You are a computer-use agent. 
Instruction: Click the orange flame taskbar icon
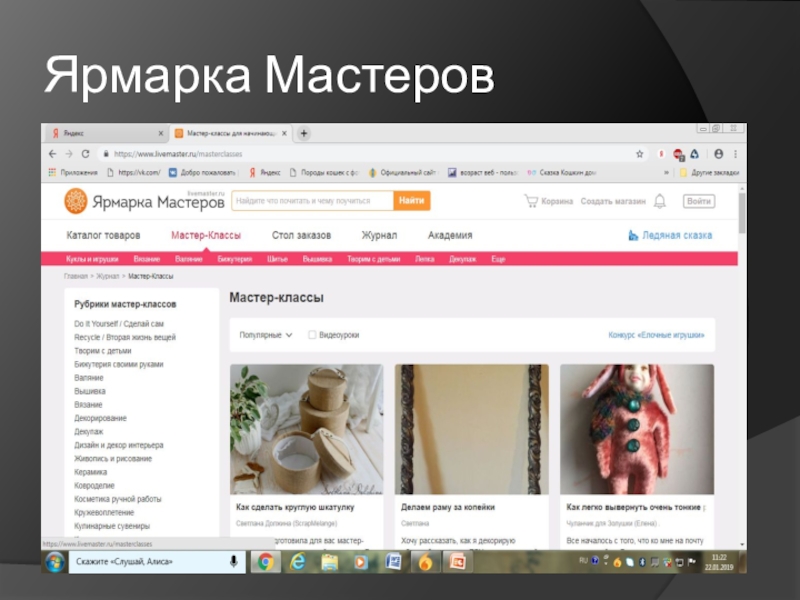pyautogui.click(x=425, y=562)
